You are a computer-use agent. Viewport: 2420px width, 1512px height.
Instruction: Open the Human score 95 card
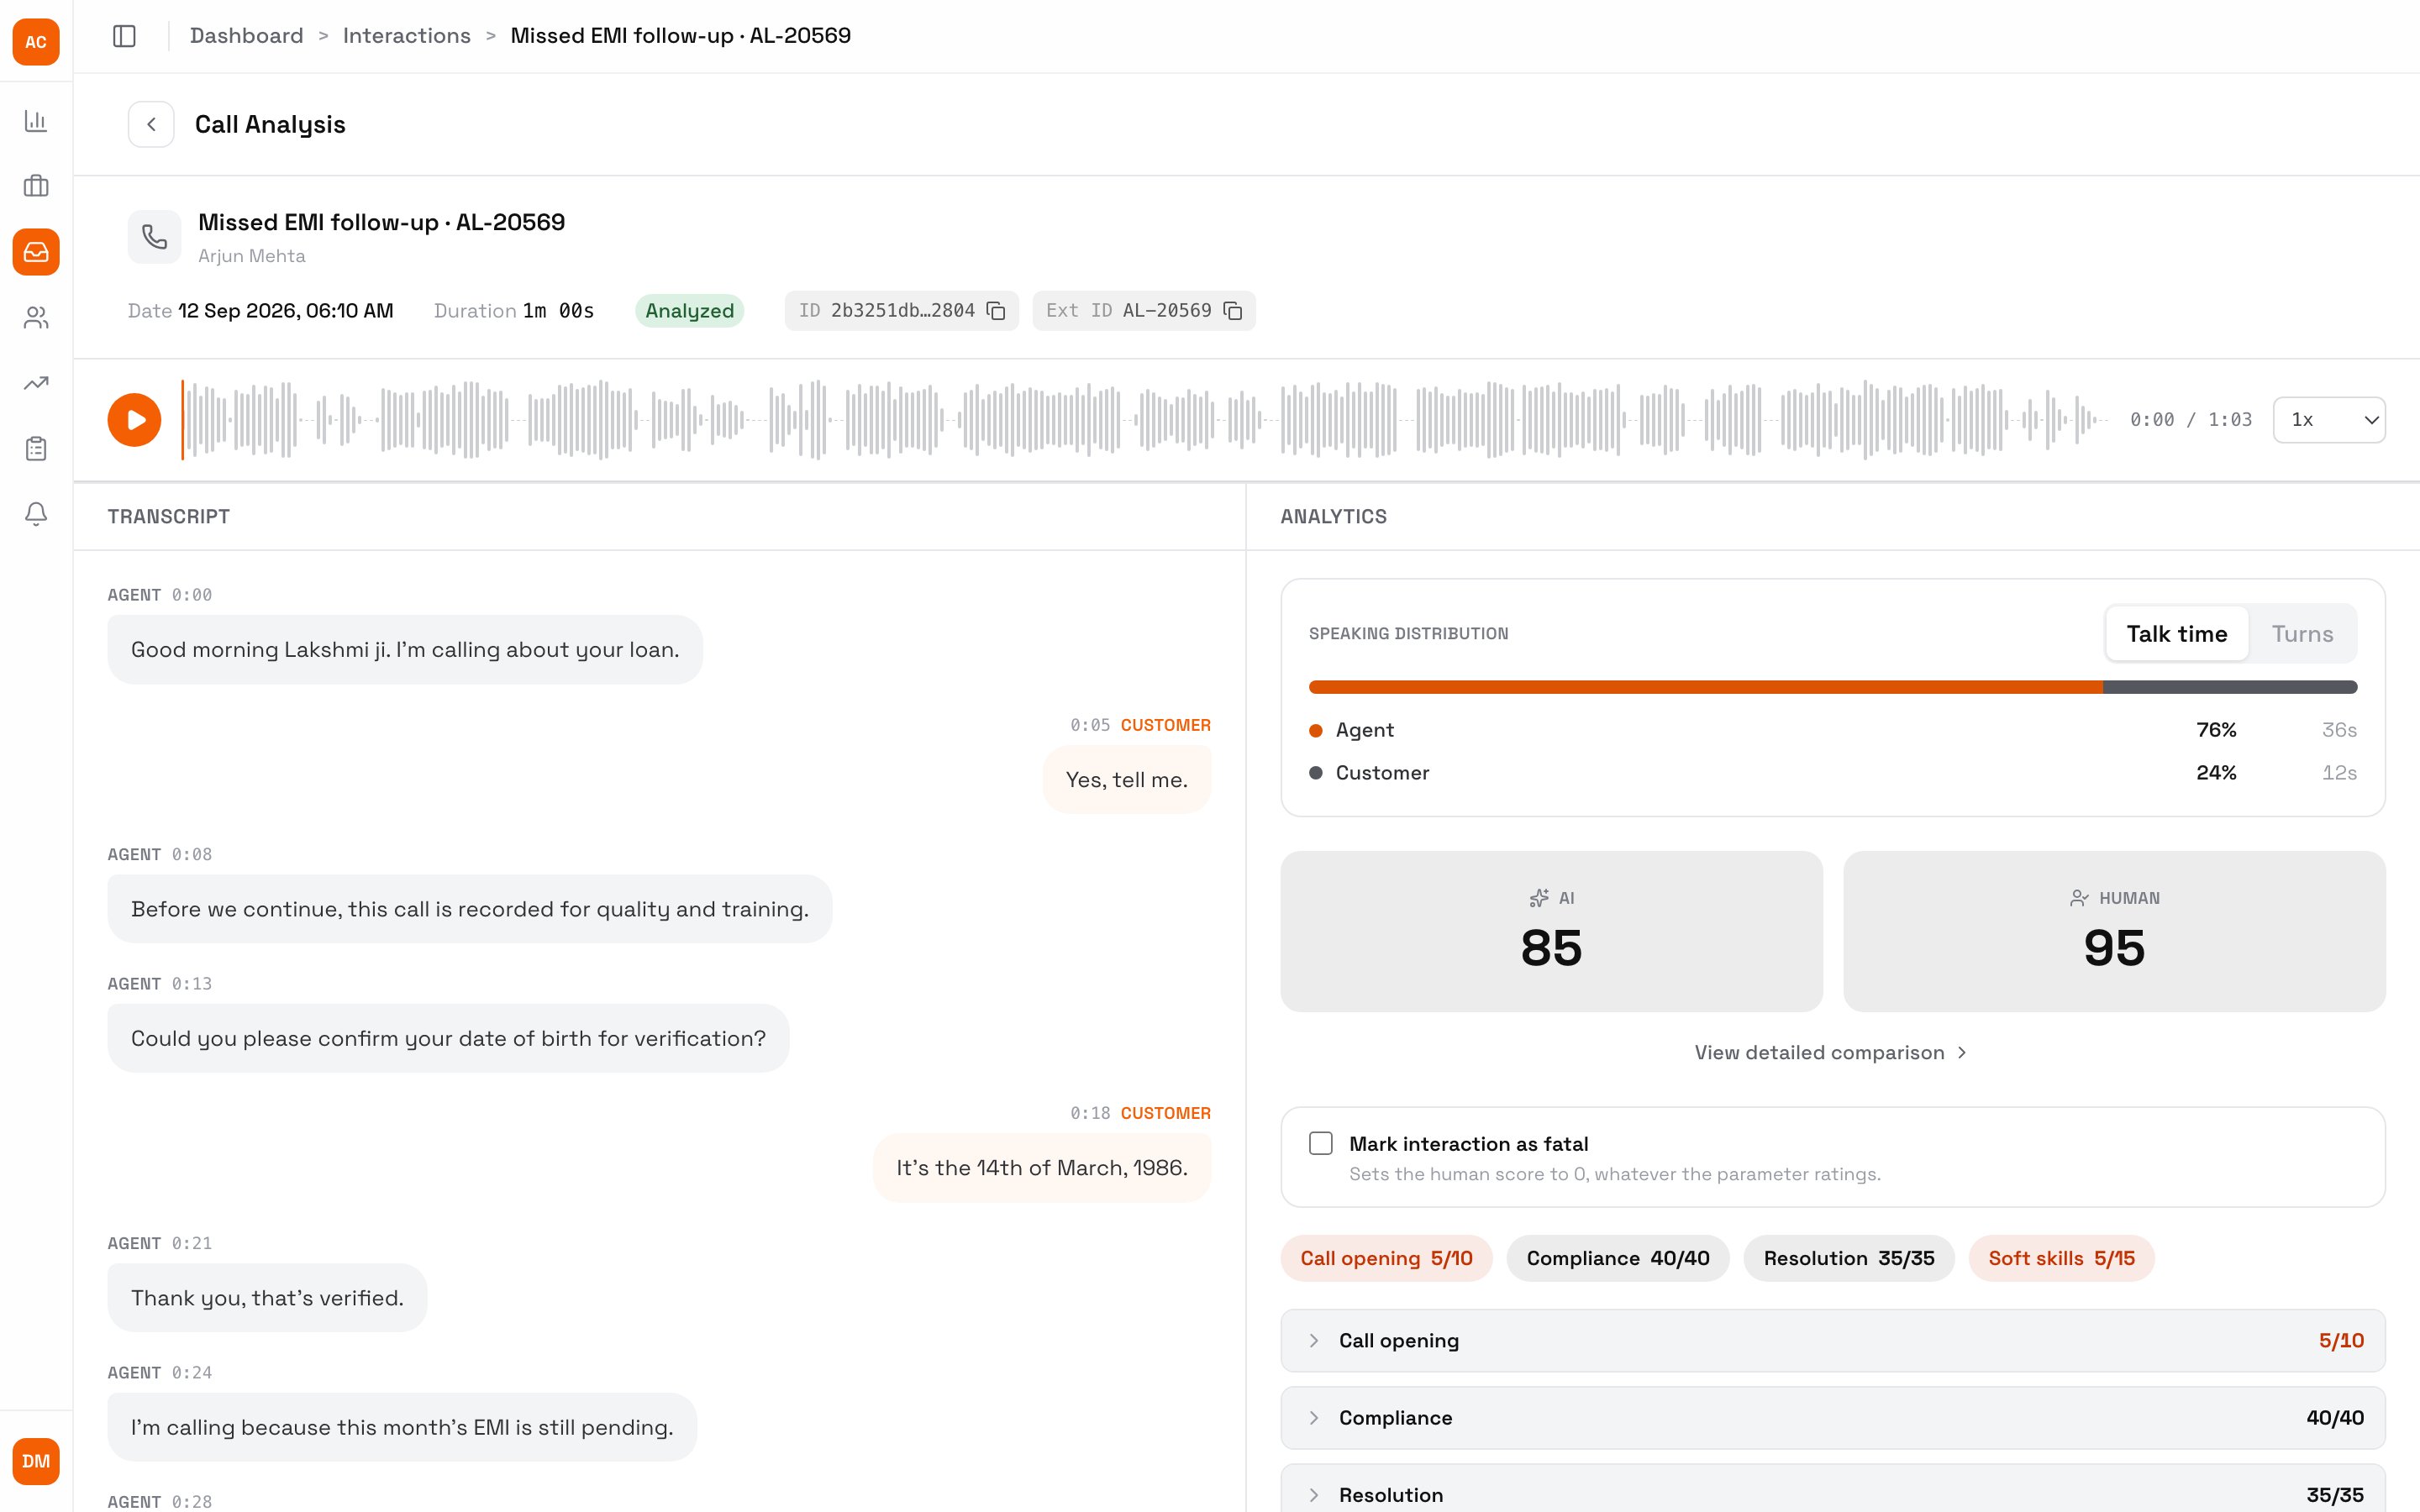pos(2114,931)
